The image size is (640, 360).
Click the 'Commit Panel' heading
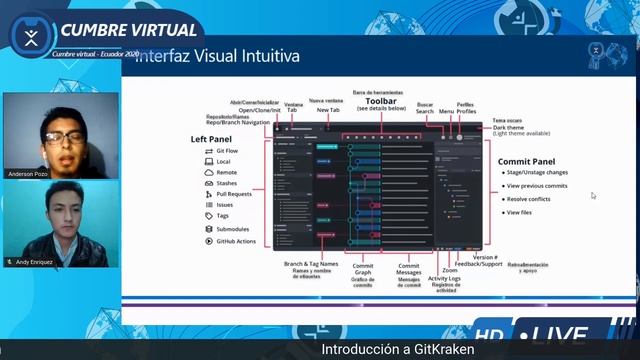click(527, 162)
